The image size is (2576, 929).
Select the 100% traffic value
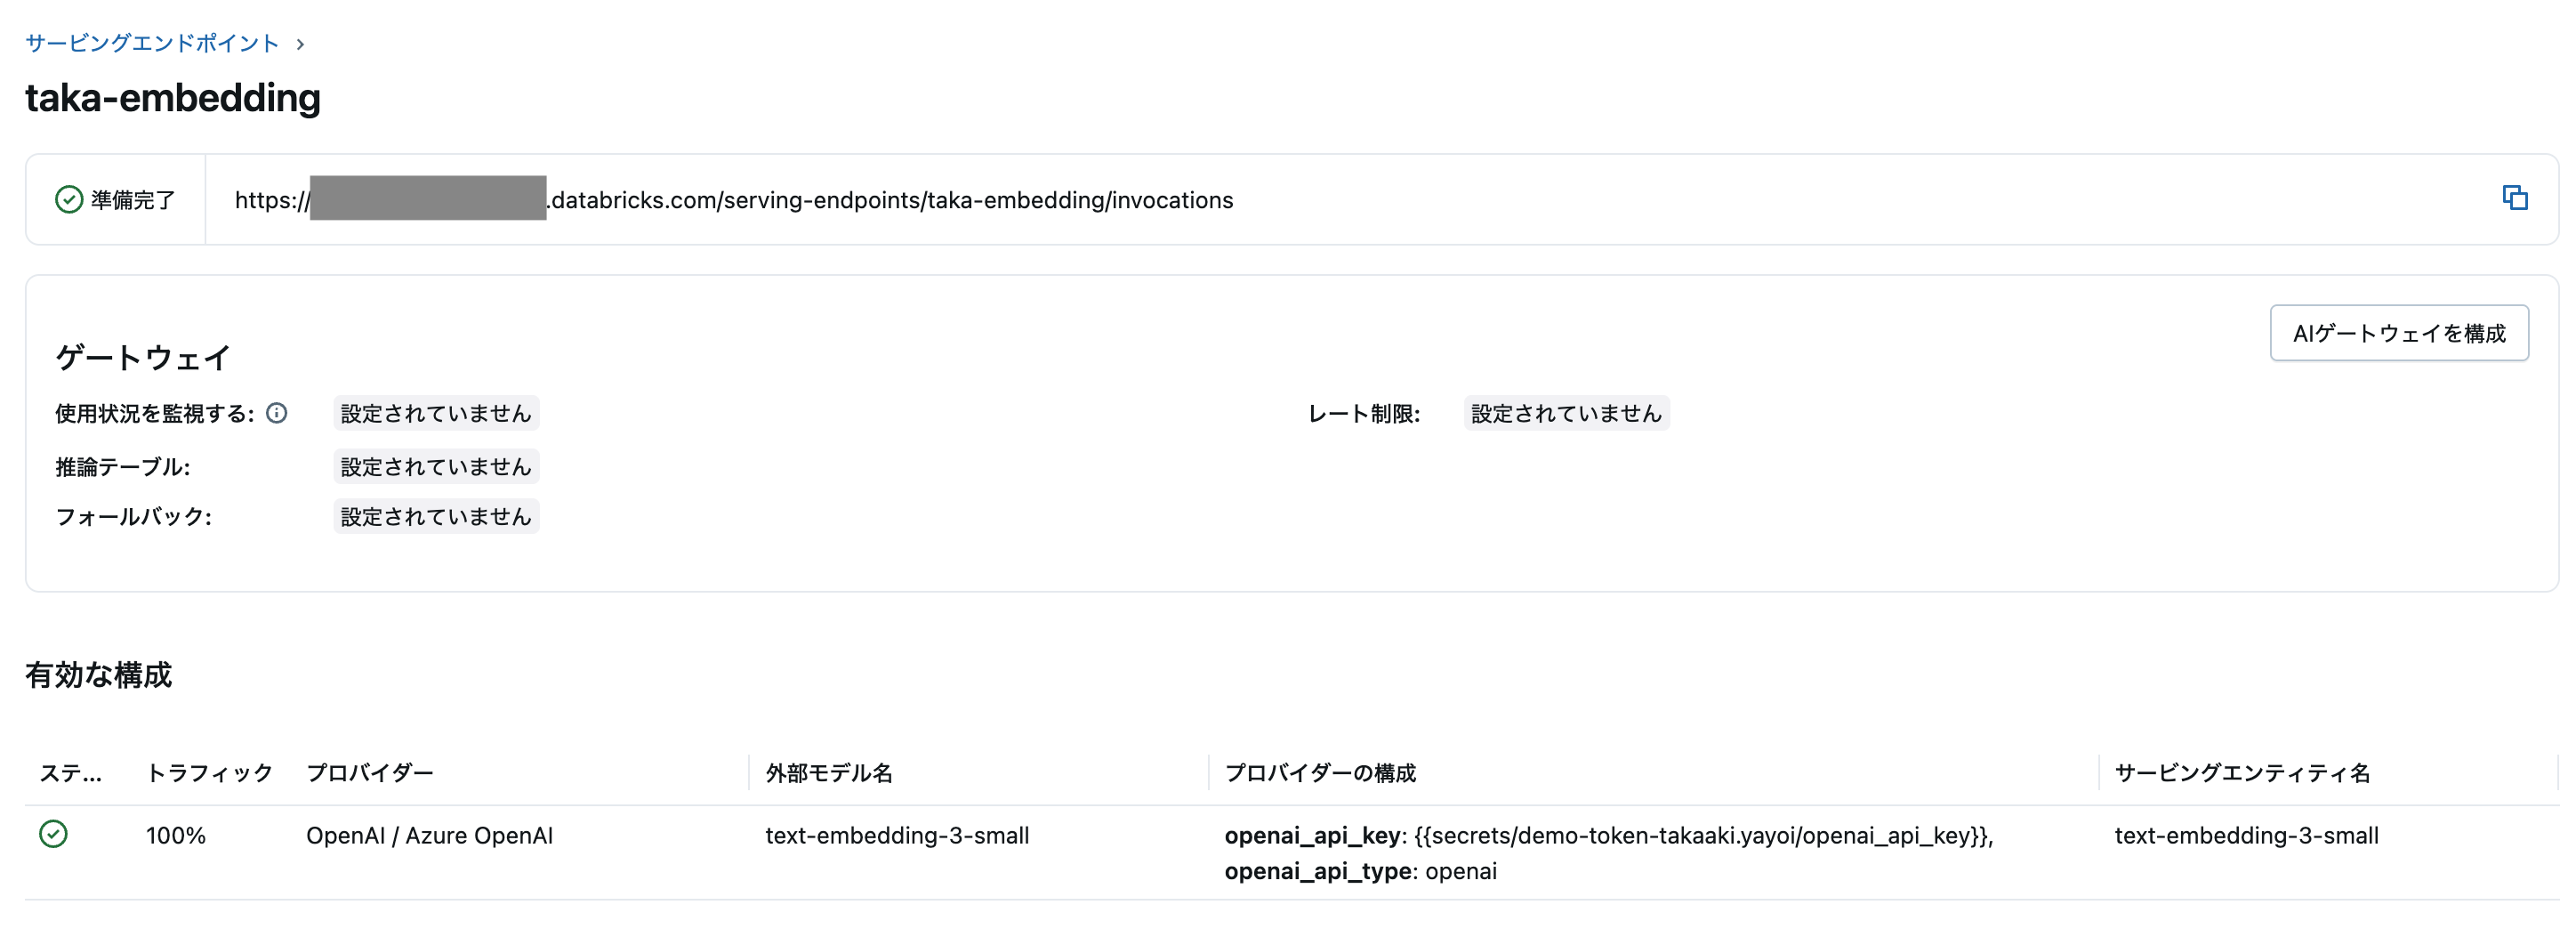[177, 835]
